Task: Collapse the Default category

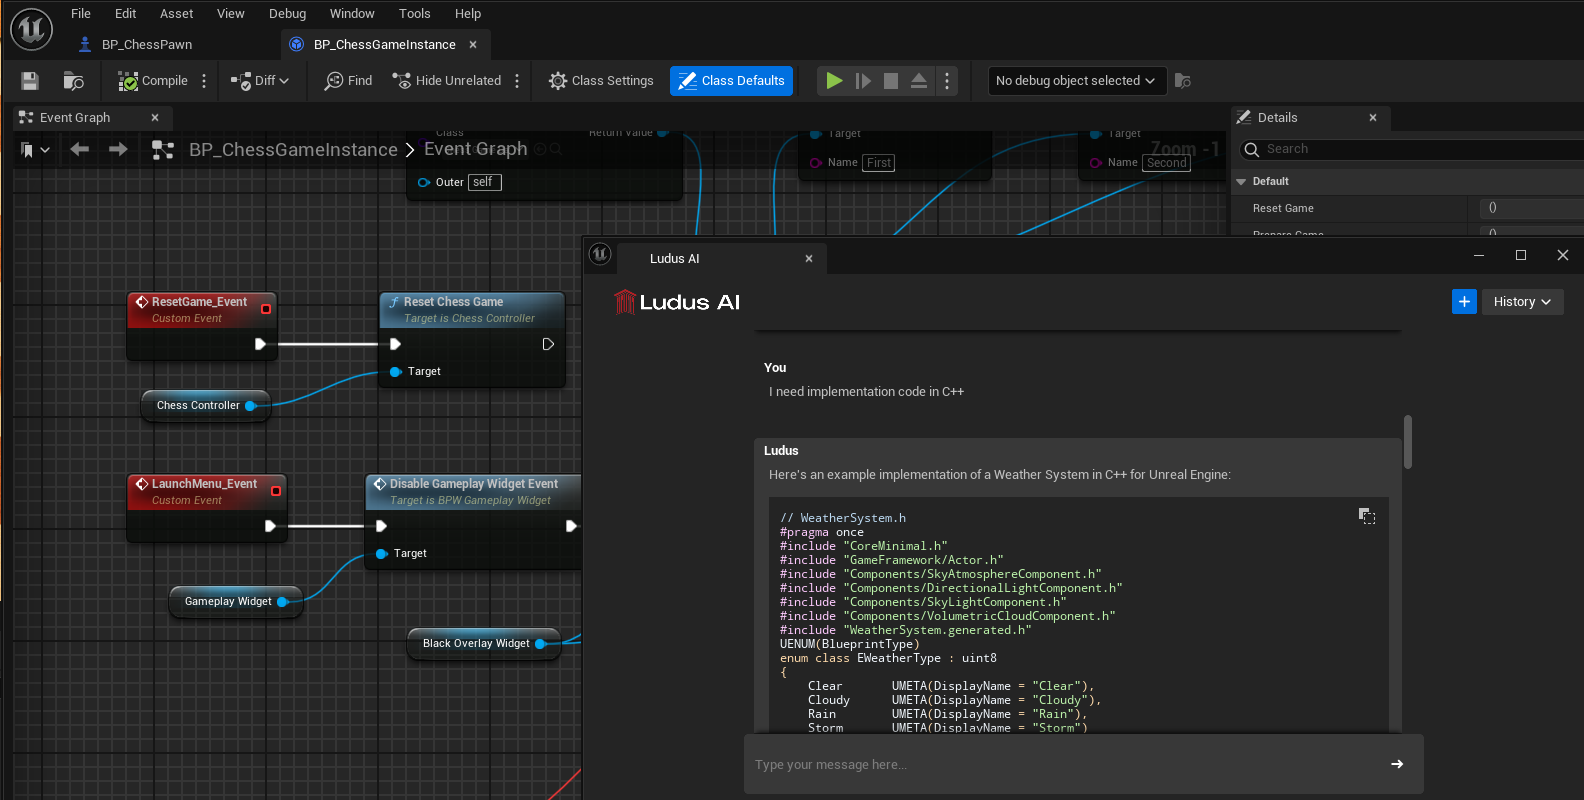Action: (x=1241, y=182)
